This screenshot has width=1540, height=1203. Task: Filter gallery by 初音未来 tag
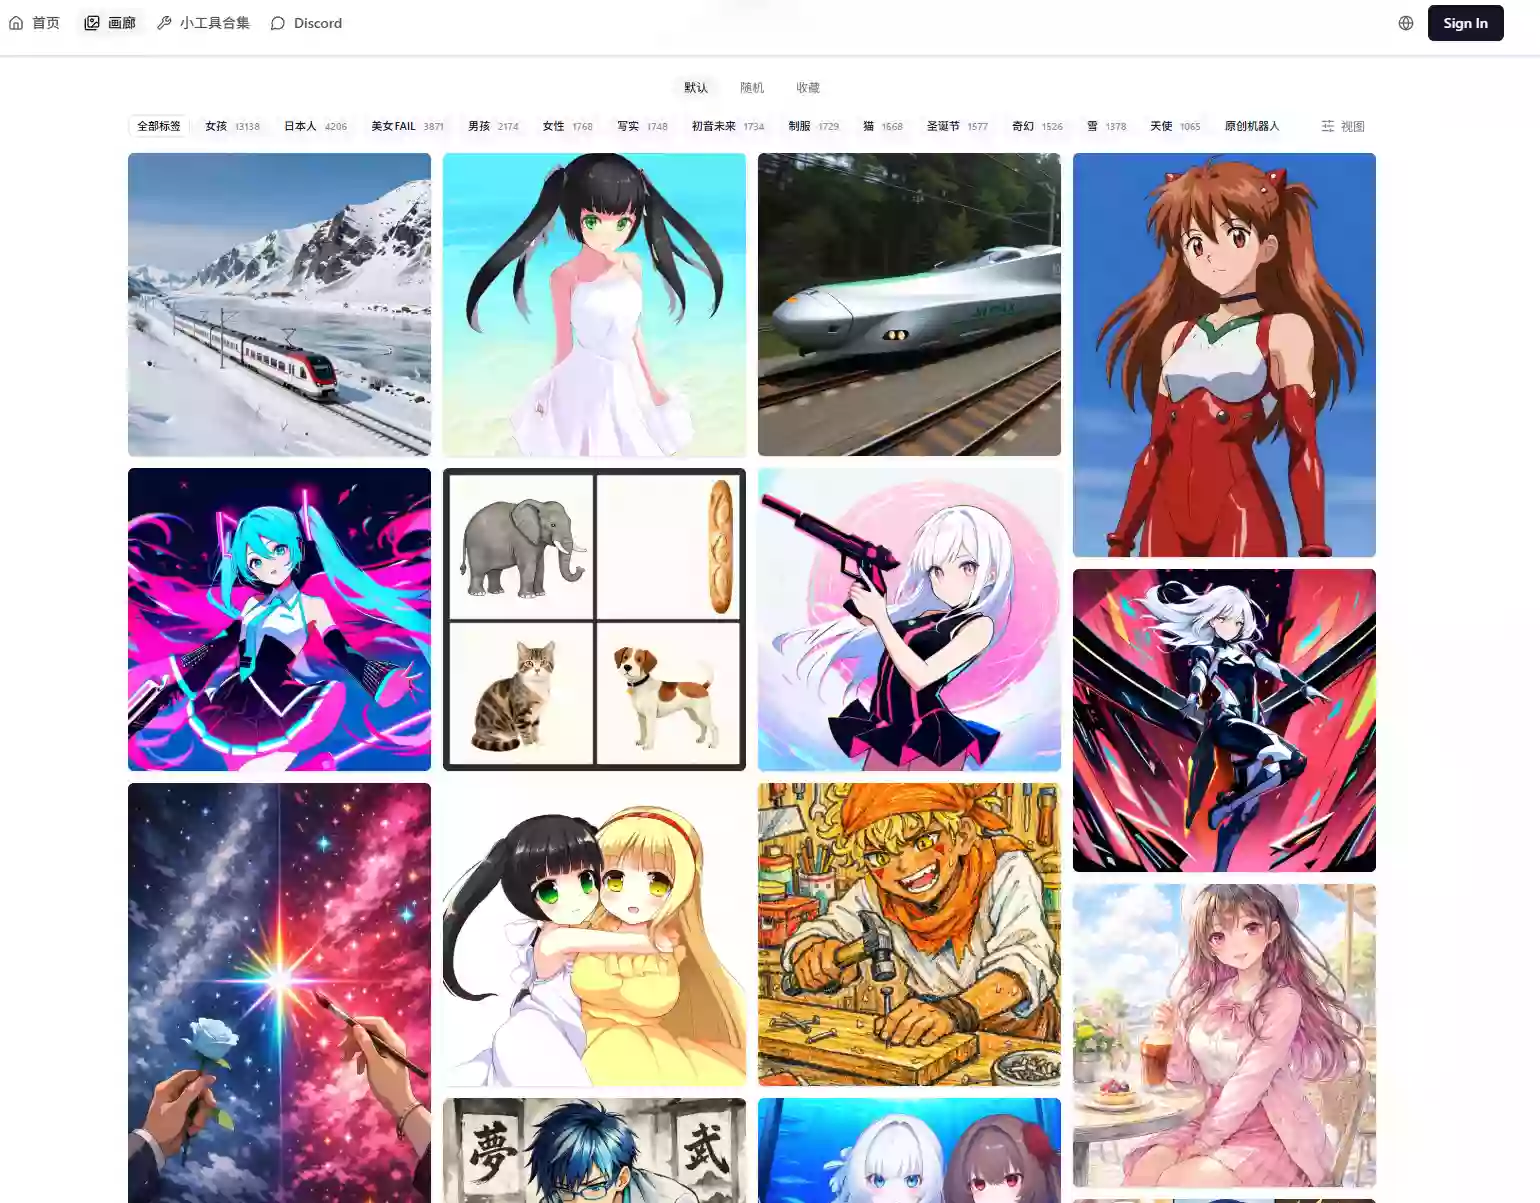tap(727, 126)
